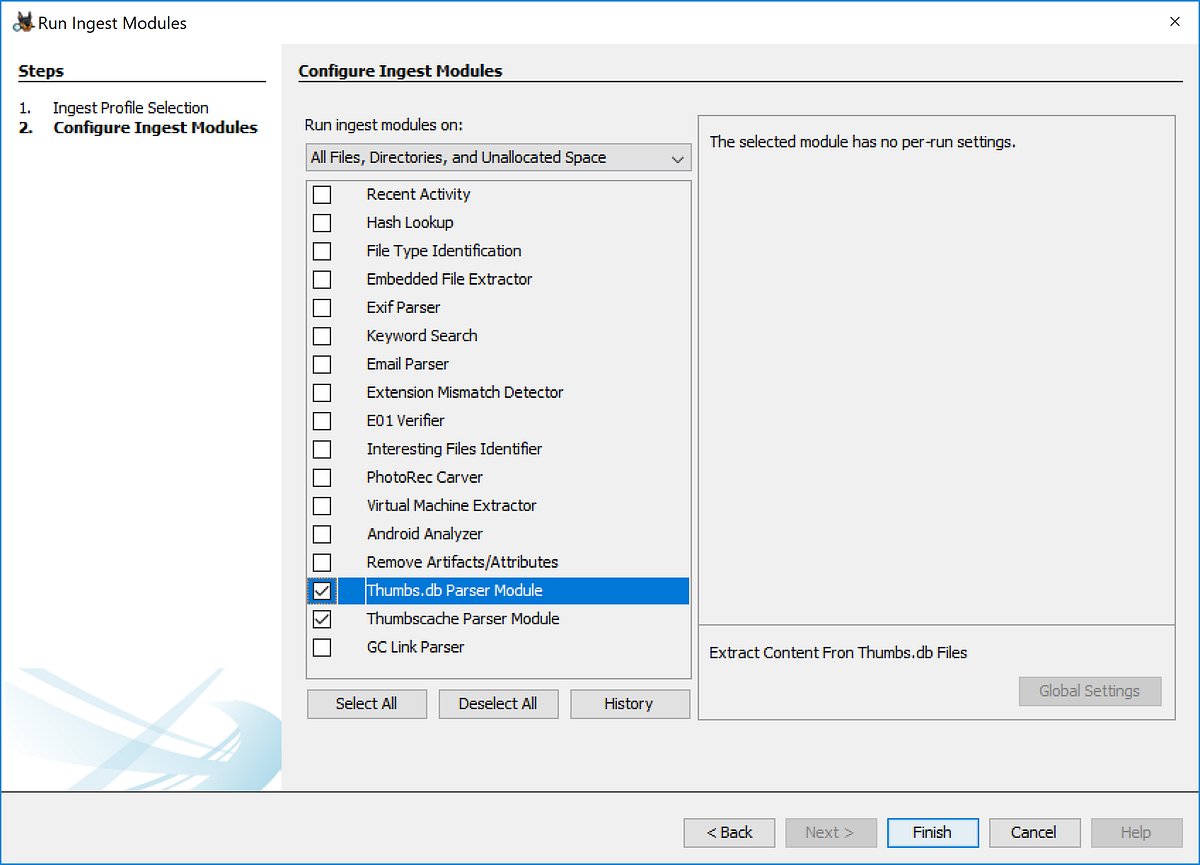Enable the Exif Parser checkbox
Viewport: 1200px width, 865px height.
[322, 307]
